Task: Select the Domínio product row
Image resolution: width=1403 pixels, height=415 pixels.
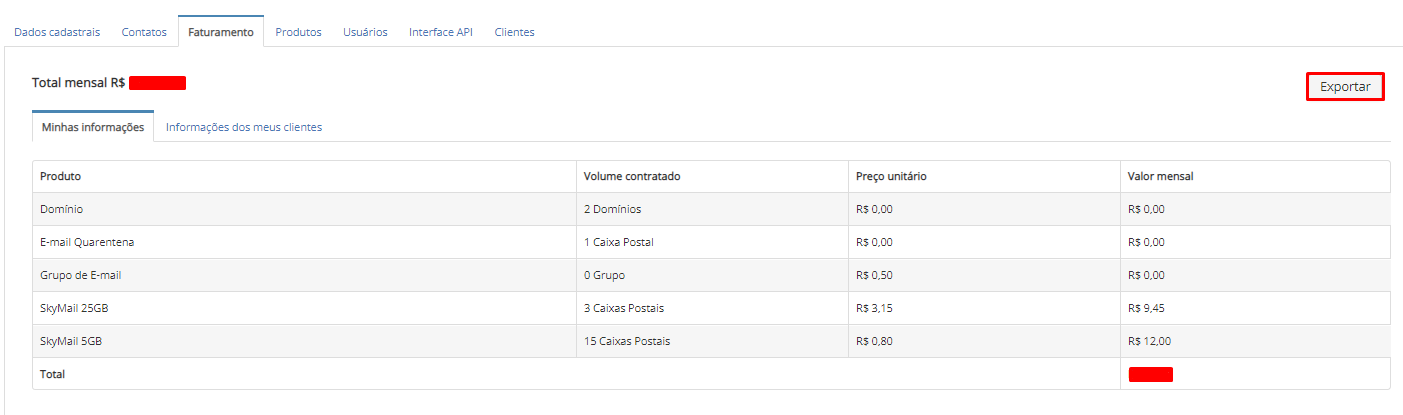Action: [x=62, y=209]
